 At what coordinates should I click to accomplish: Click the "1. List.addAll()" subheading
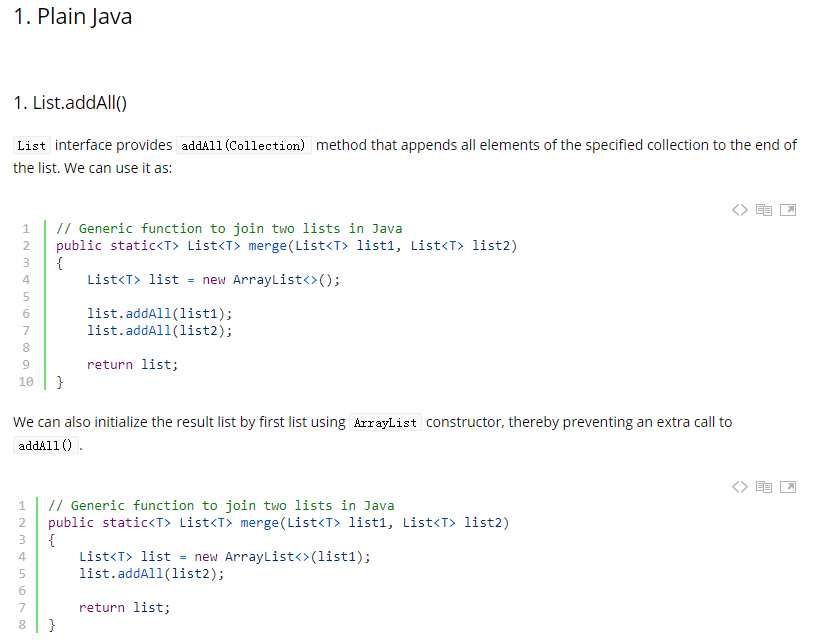70,102
